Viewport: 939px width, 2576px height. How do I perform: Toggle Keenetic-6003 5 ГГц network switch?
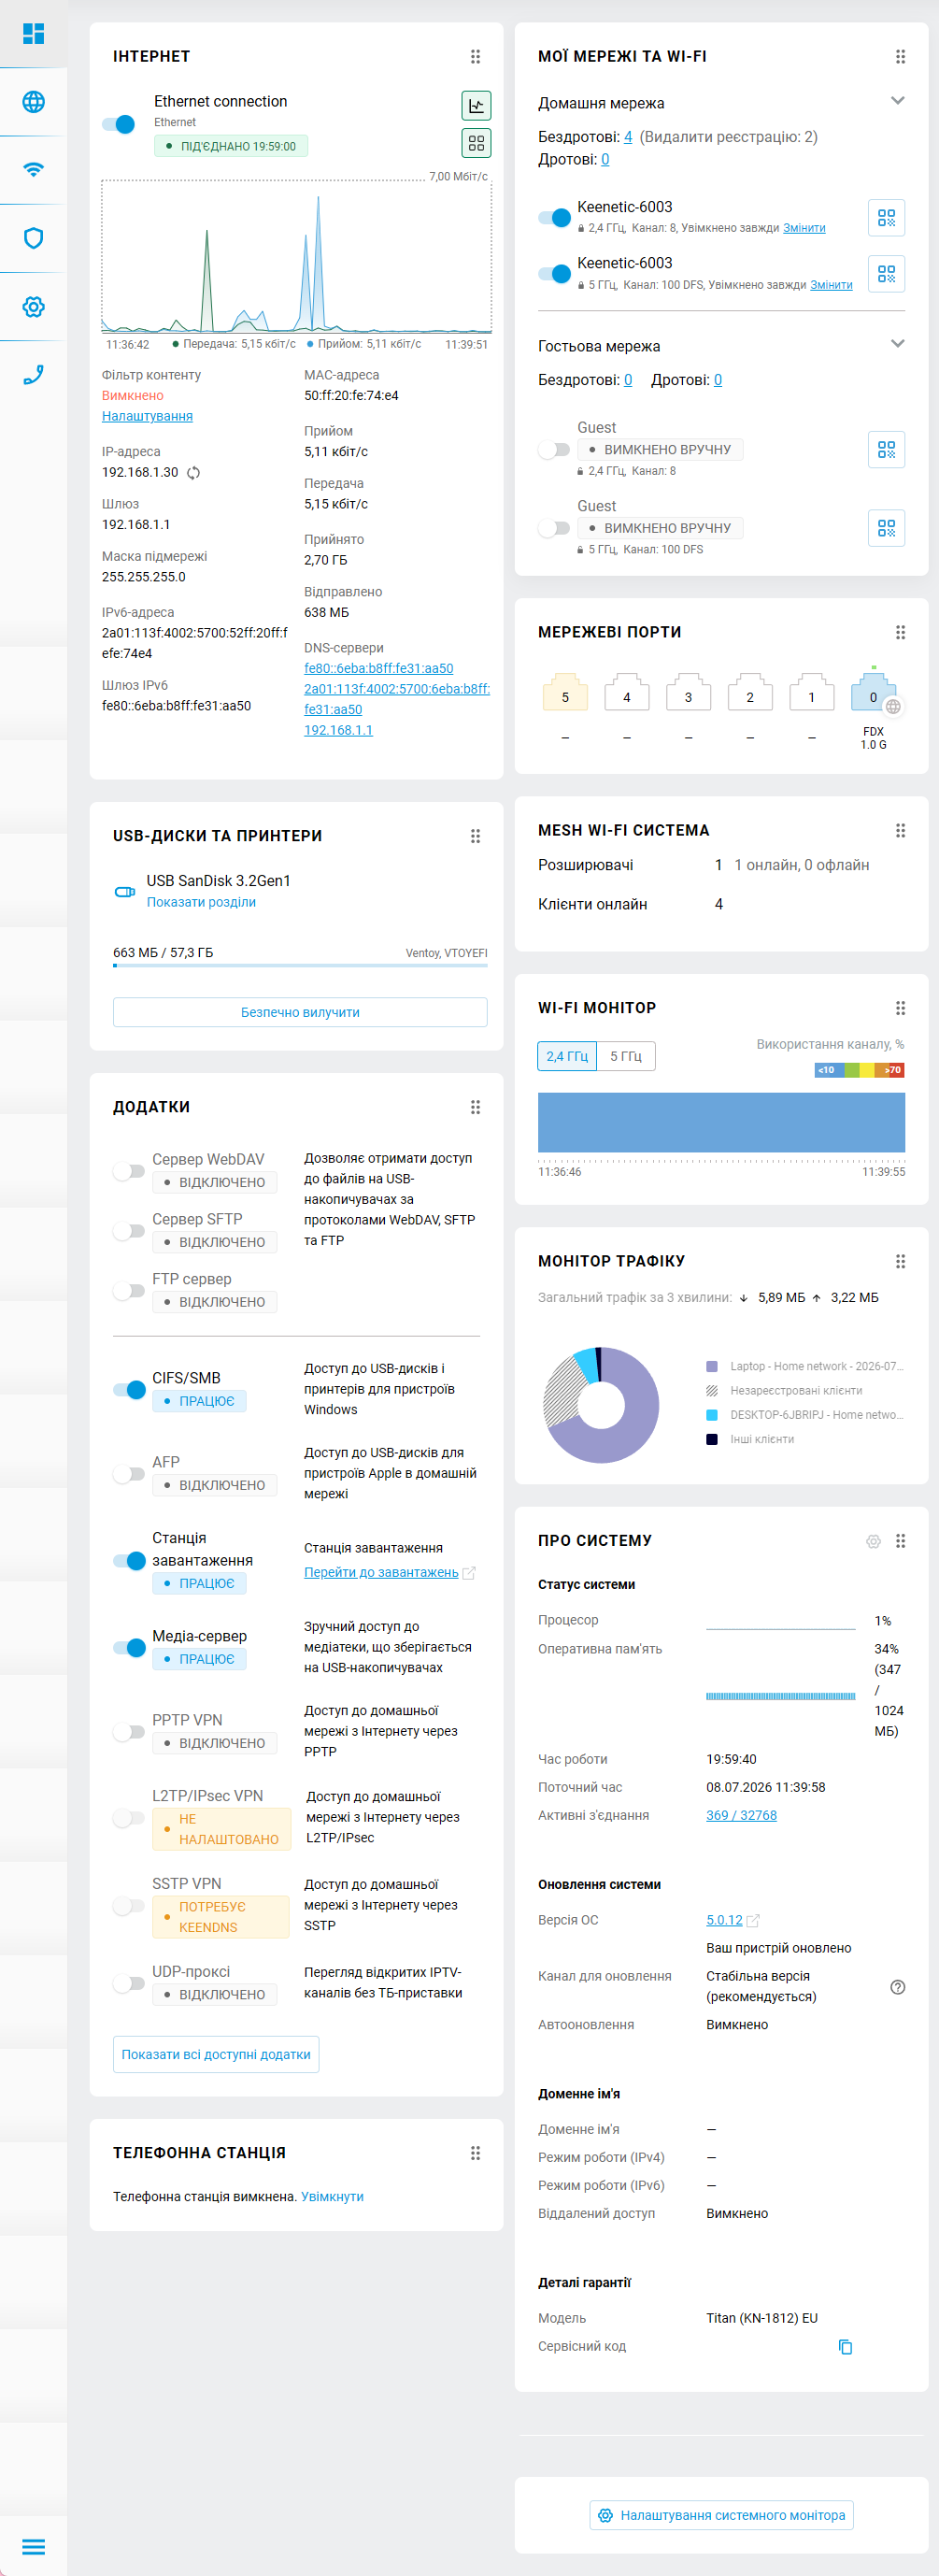point(555,273)
